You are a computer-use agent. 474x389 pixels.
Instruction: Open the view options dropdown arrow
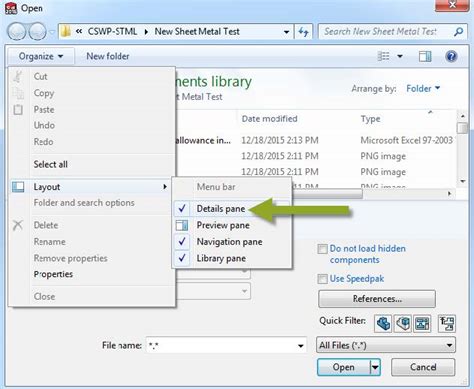[400, 56]
